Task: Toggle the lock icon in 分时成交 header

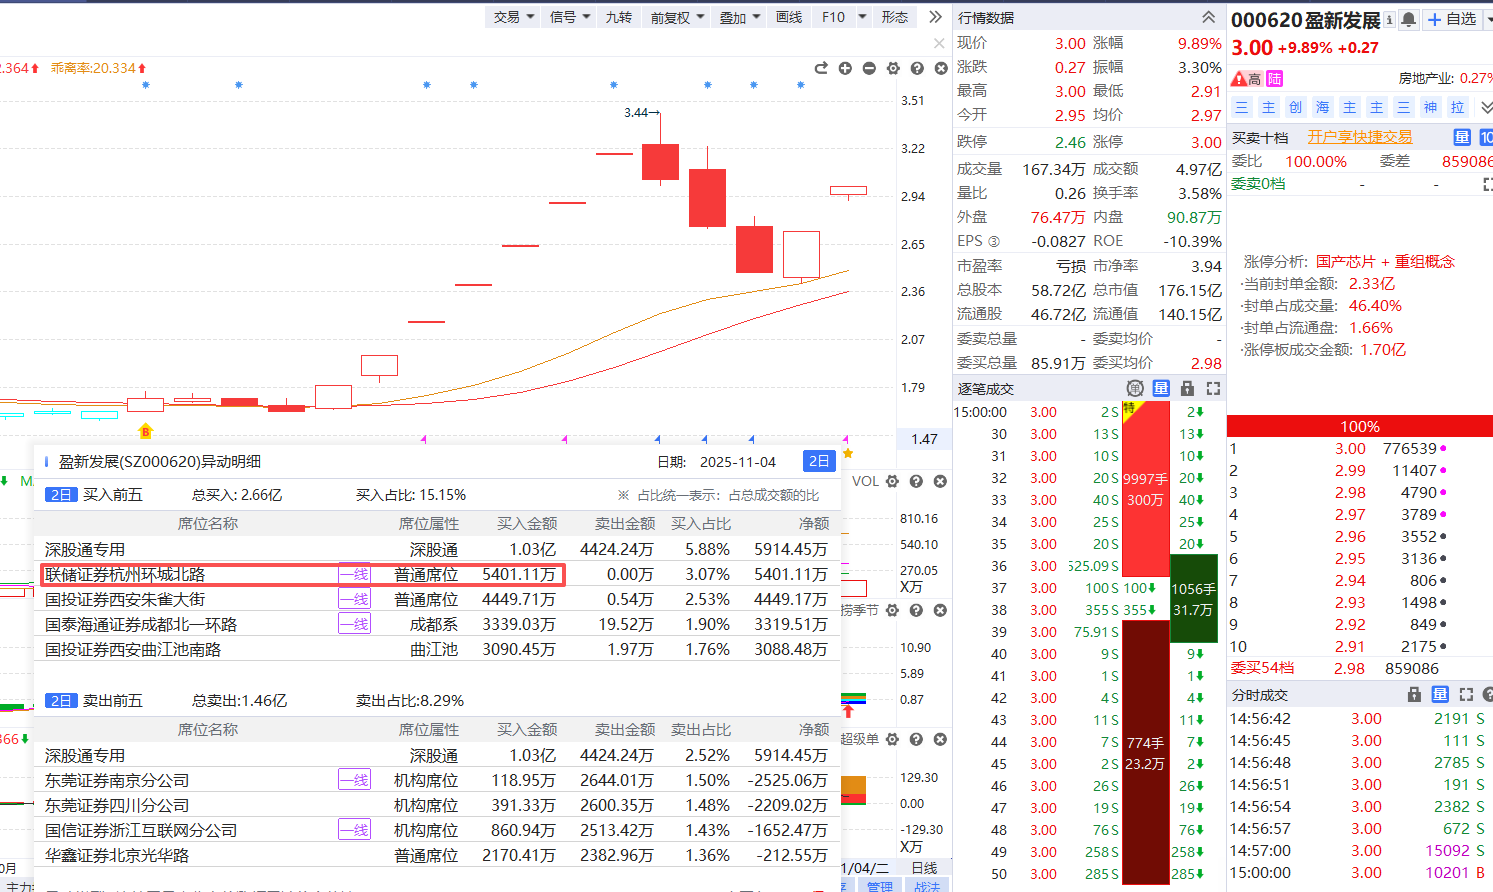Action: pyautogui.click(x=1414, y=694)
